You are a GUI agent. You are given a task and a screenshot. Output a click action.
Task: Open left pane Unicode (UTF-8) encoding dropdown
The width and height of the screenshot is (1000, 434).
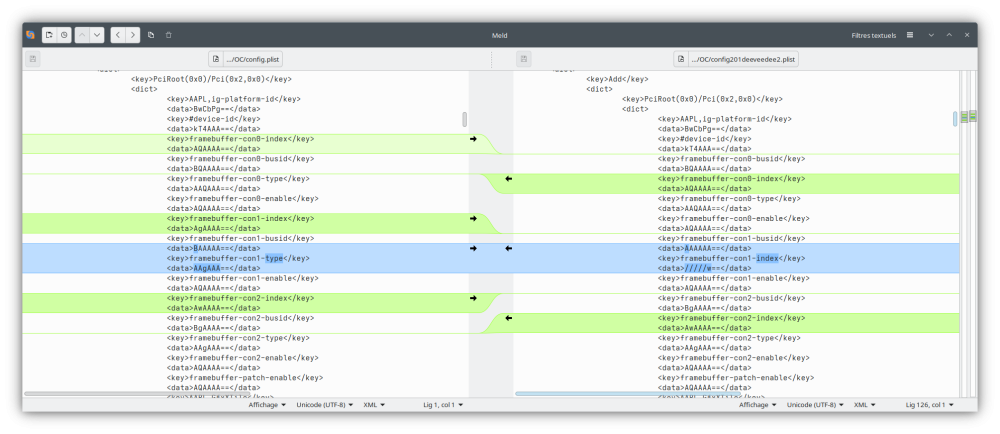[x=324, y=405]
